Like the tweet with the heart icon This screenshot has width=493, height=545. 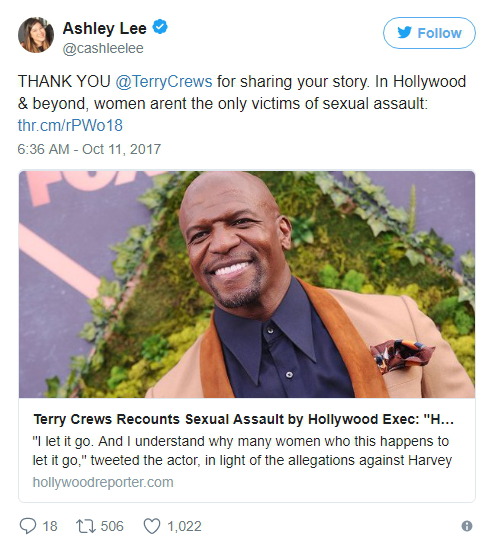(x=152, y=526)
